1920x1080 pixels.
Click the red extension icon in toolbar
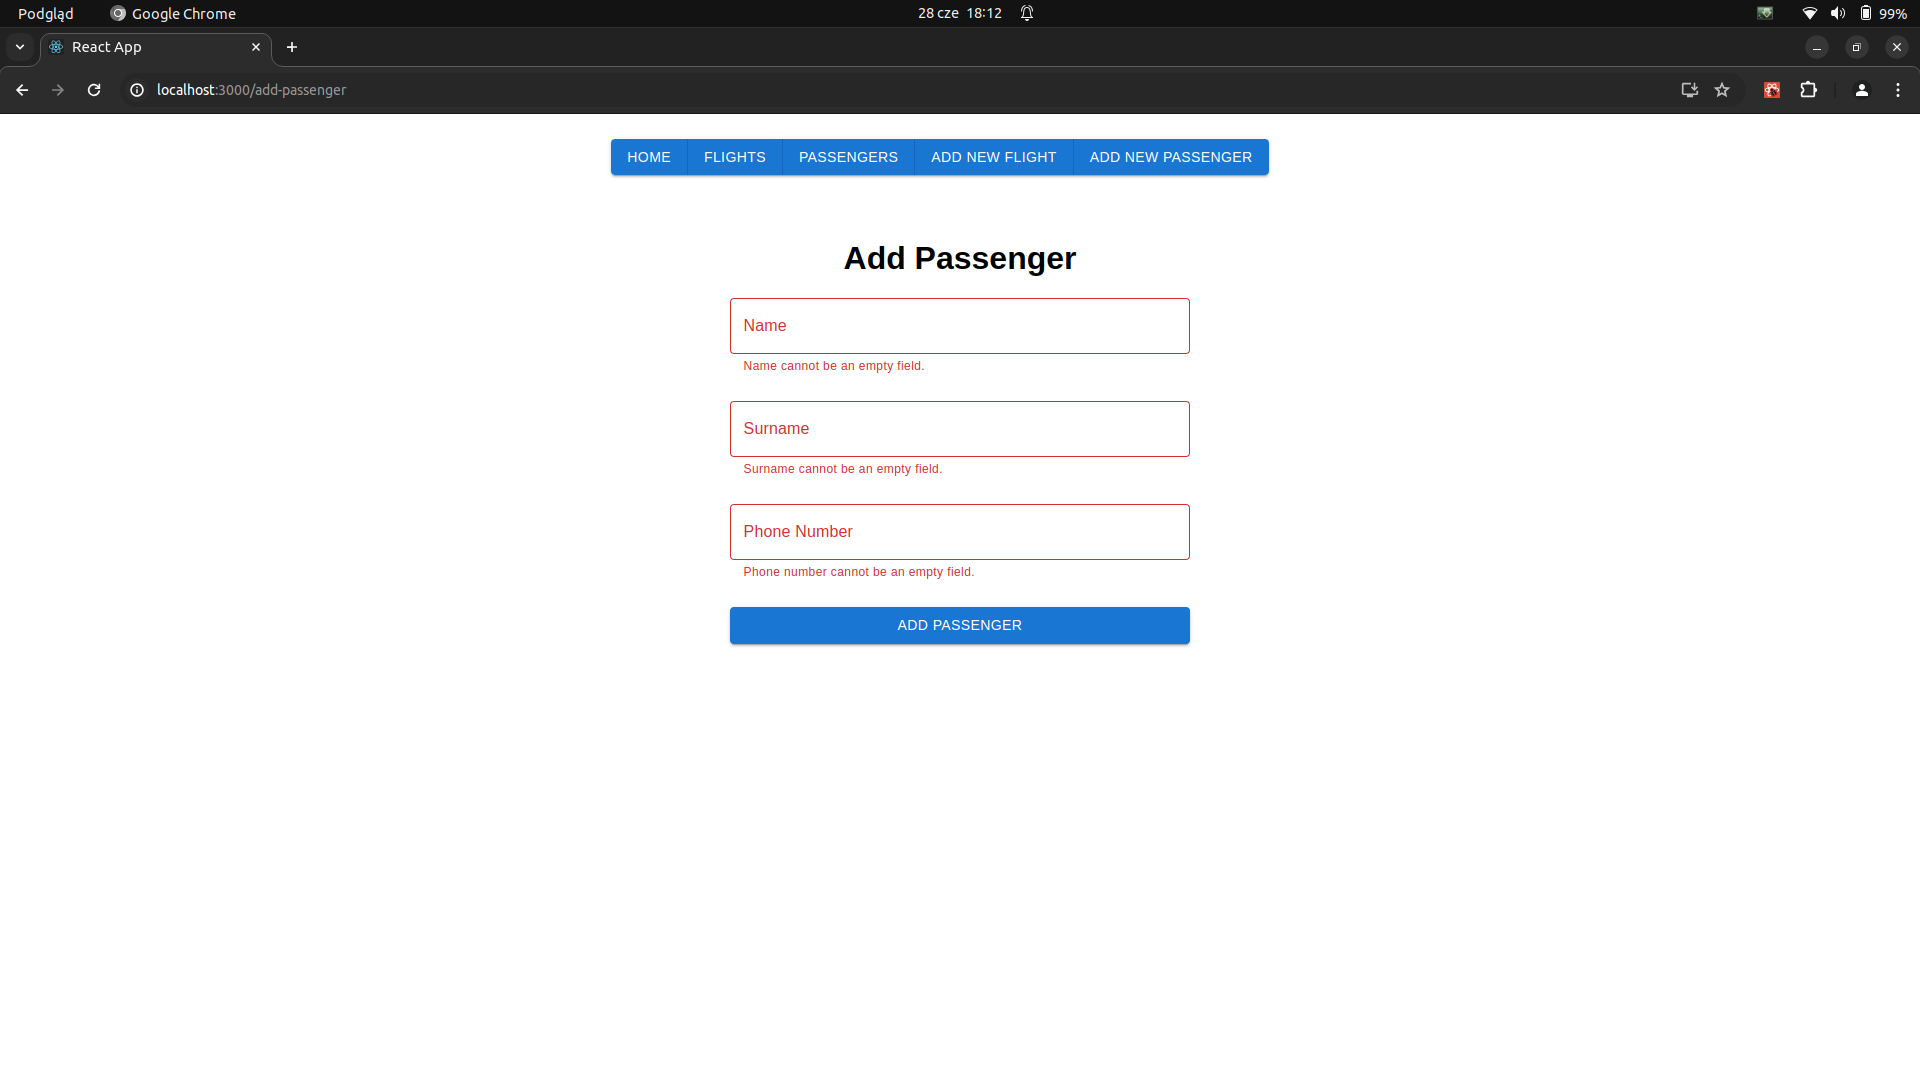(x=1771, y=90)
